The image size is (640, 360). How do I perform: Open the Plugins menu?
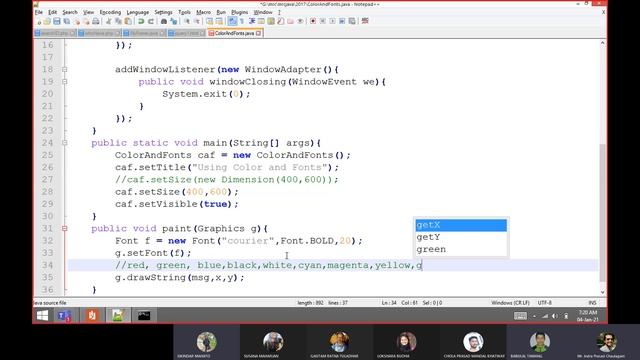pos(240,12)
